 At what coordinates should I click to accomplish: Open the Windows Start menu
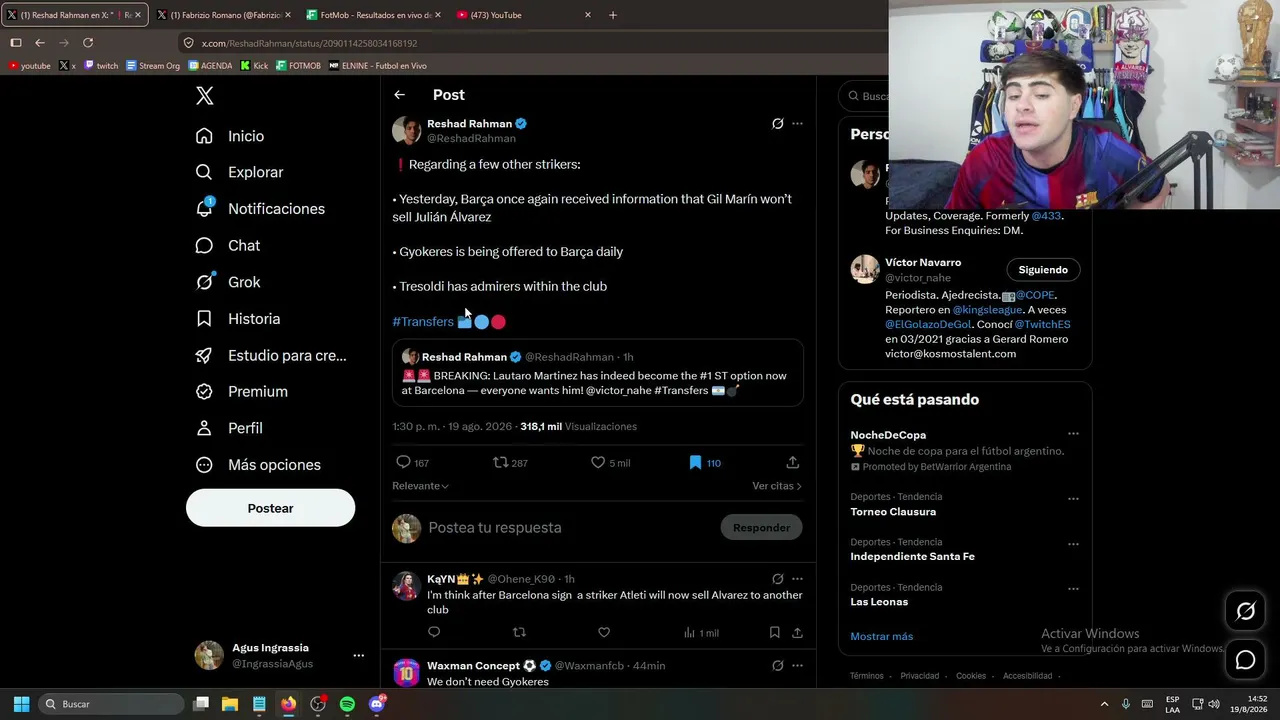(x=21, y=704)
